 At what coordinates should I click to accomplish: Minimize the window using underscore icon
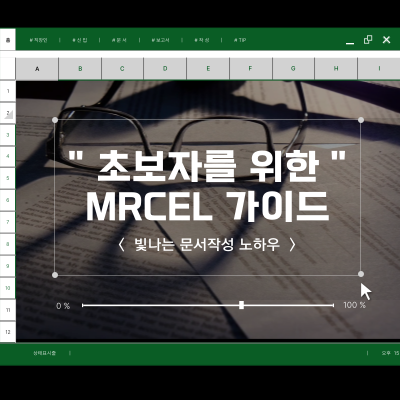pos(350,43)
